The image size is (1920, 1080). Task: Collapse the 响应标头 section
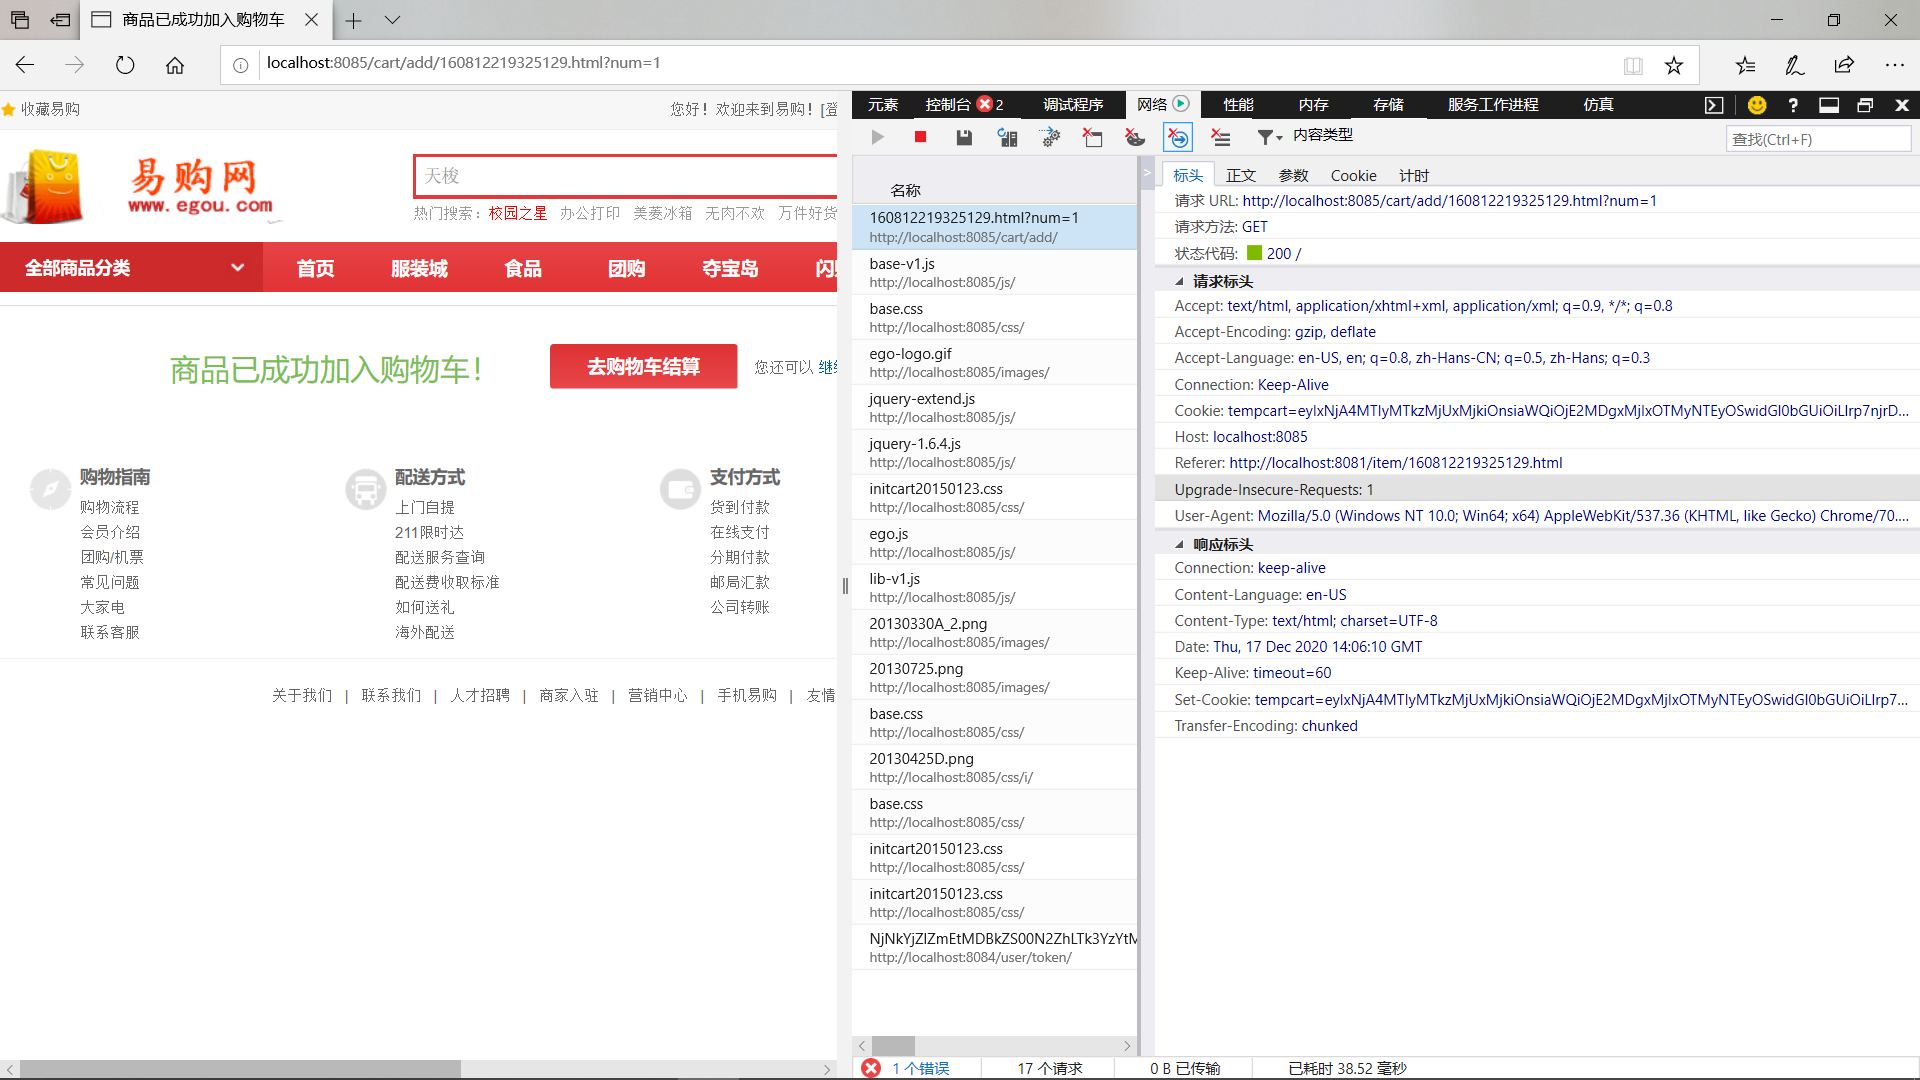(1180, 545)
